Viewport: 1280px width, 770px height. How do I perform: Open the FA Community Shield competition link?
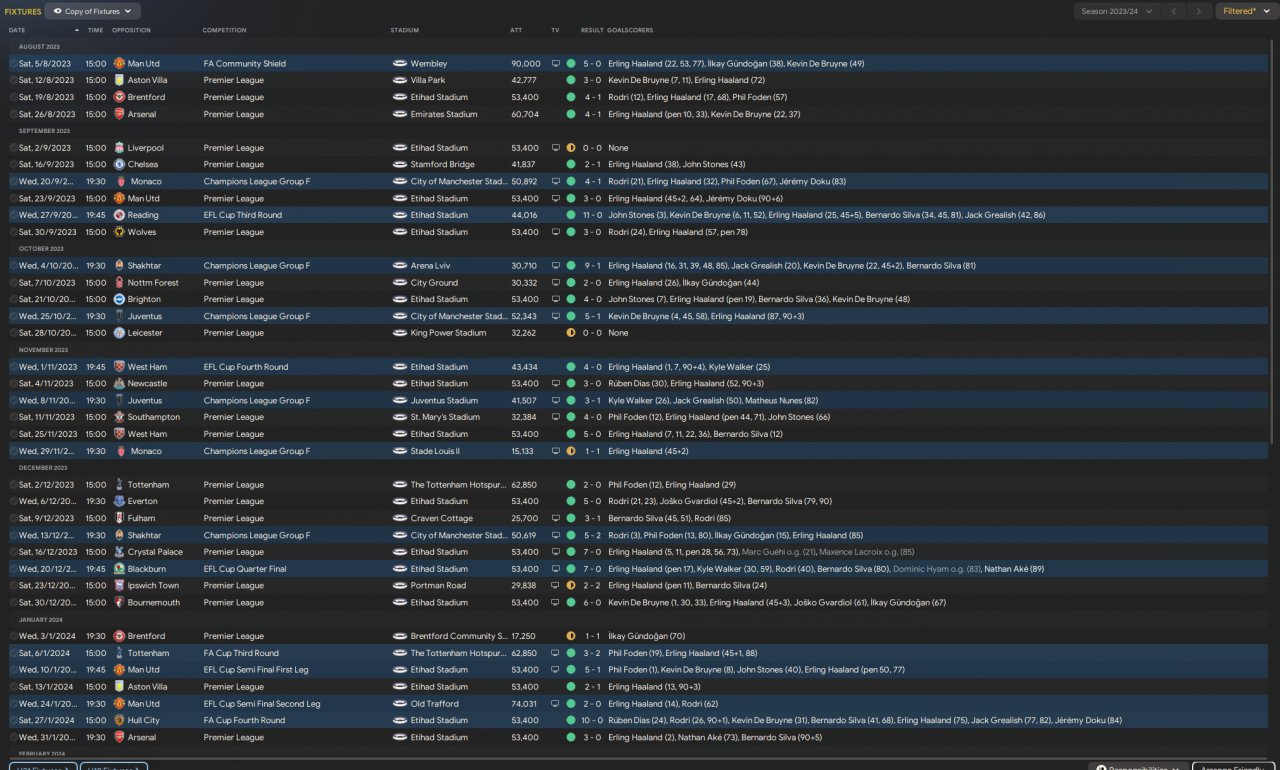tap(245, 63)
